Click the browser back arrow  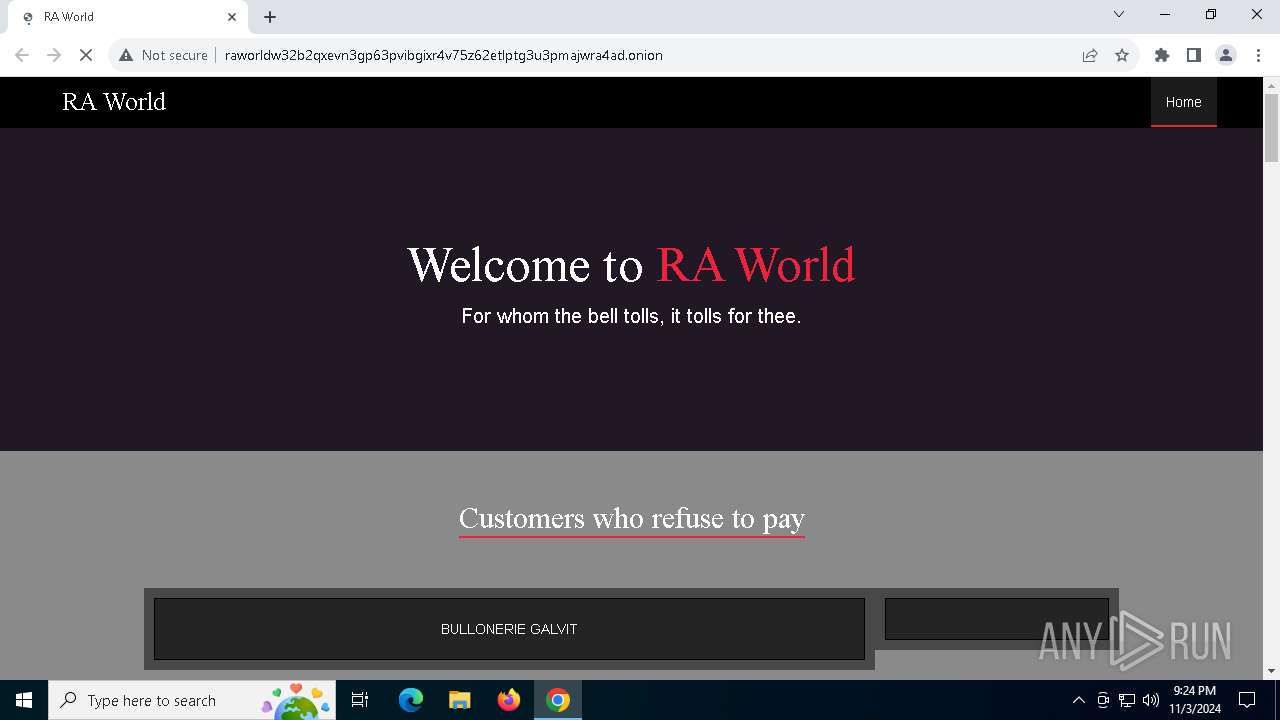[x=22, y=55]
